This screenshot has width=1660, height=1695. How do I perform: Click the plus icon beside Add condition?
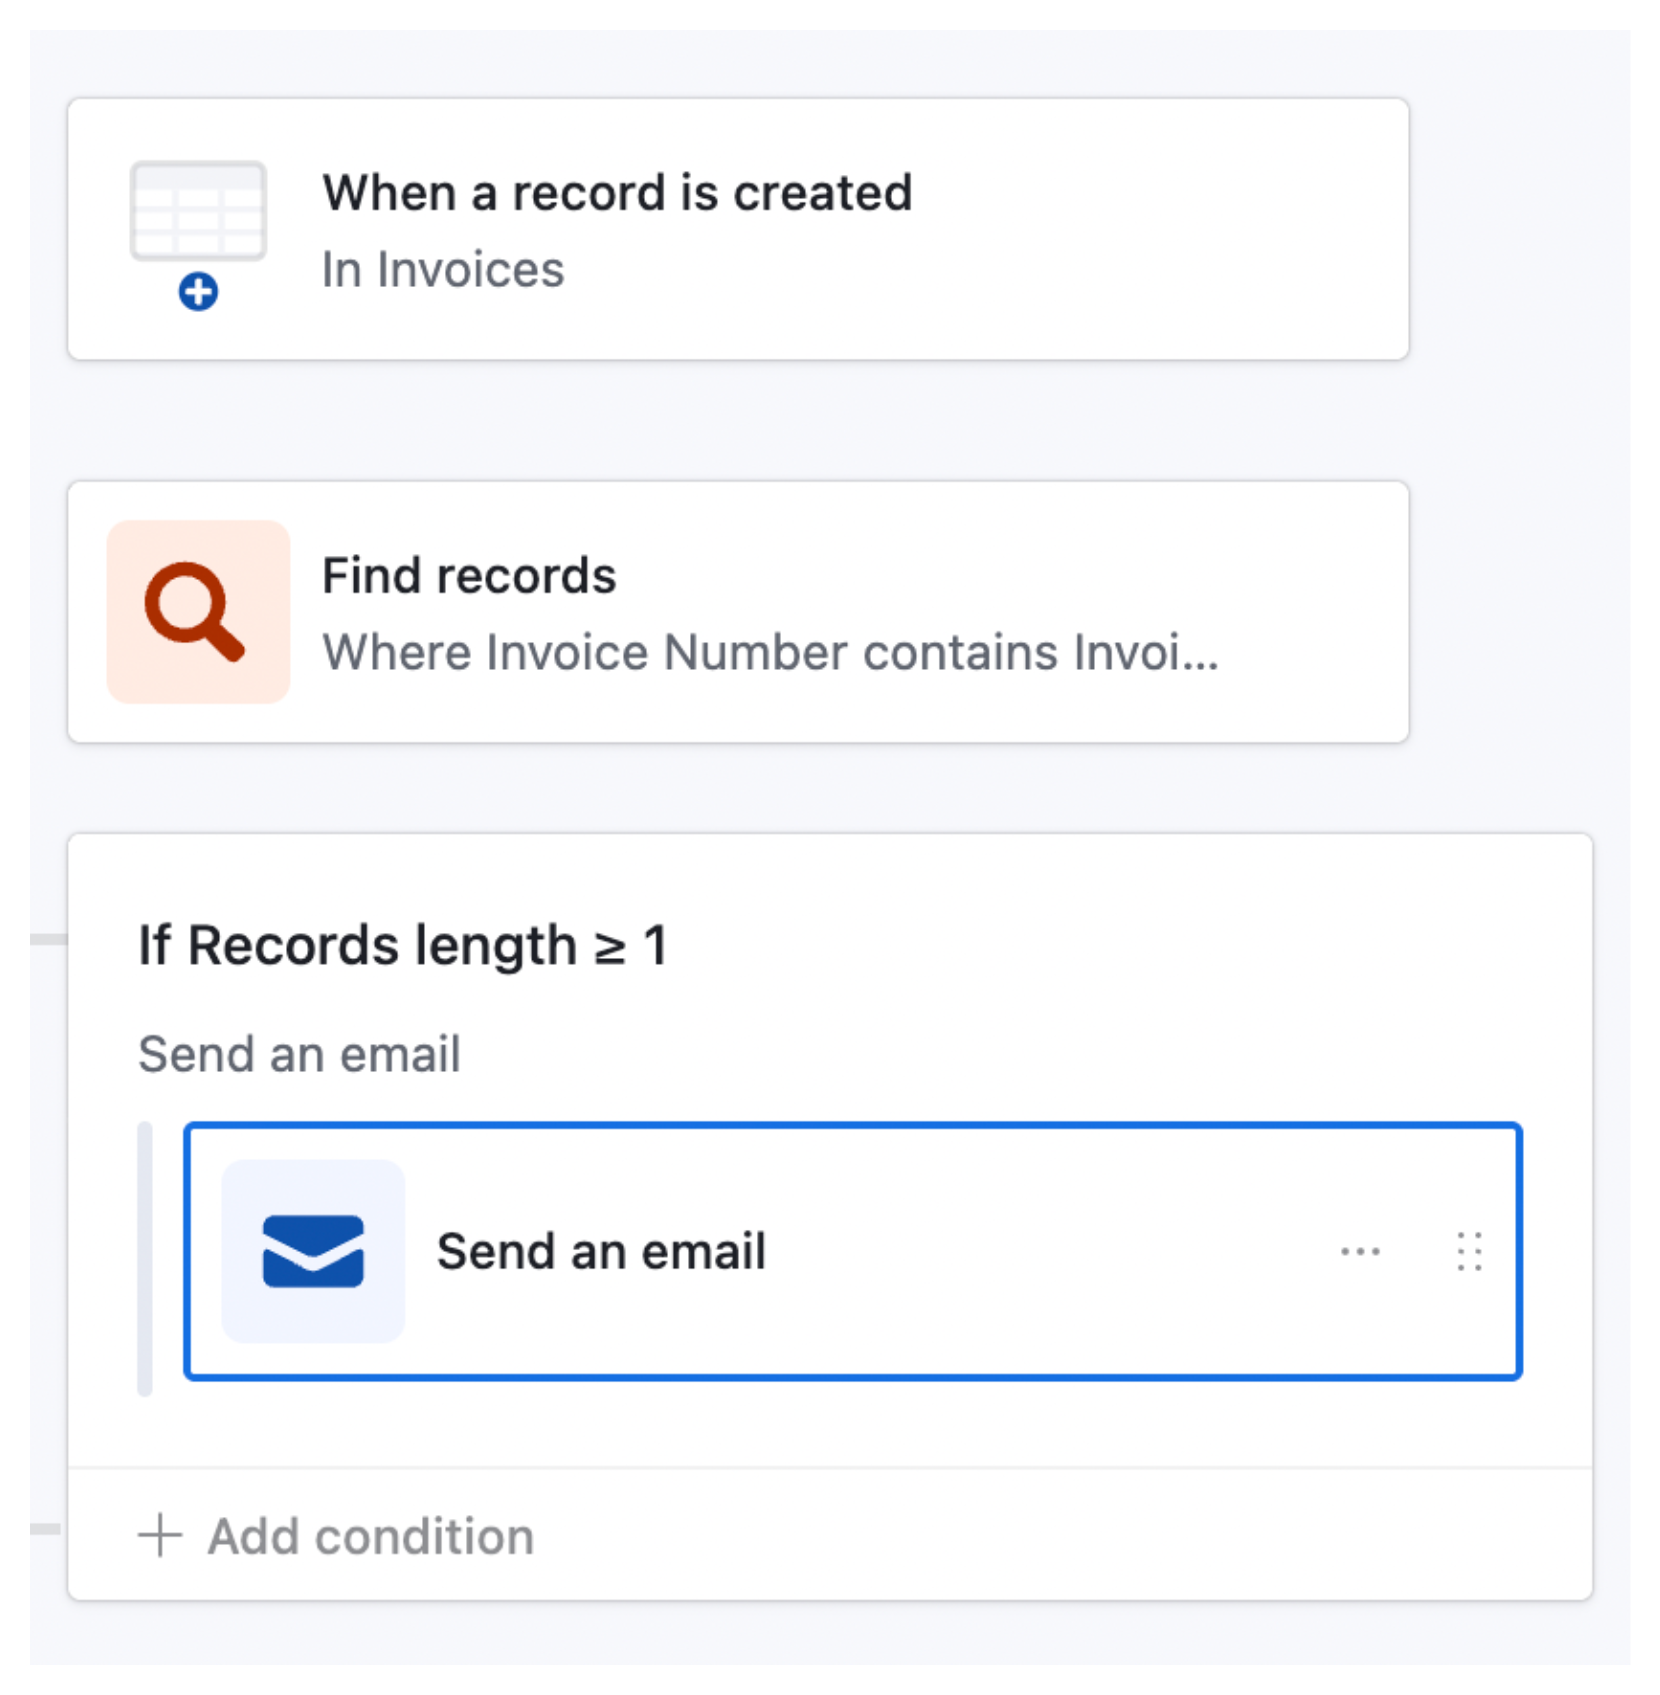tap(160, 1535)
